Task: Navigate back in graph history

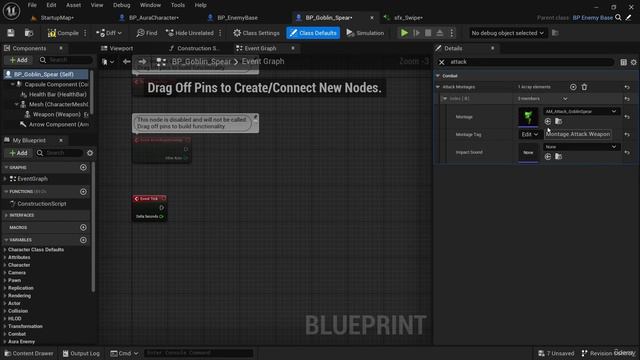Action: pos(127,62)
